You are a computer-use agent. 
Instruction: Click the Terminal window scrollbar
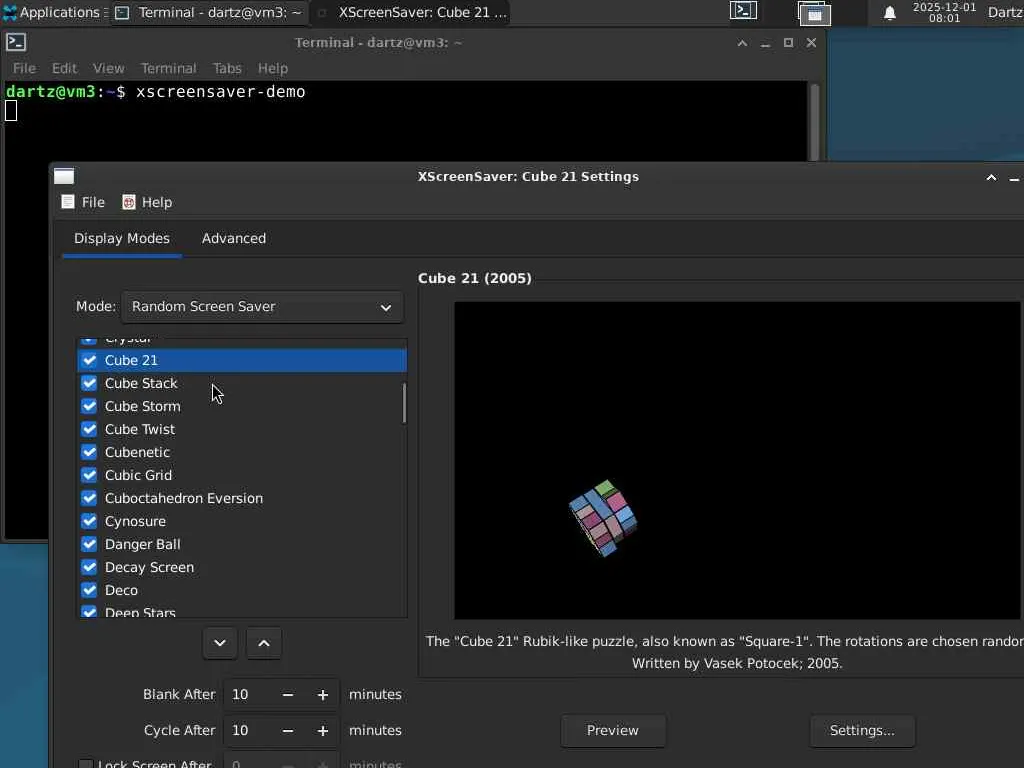click(x=814, y=121)
